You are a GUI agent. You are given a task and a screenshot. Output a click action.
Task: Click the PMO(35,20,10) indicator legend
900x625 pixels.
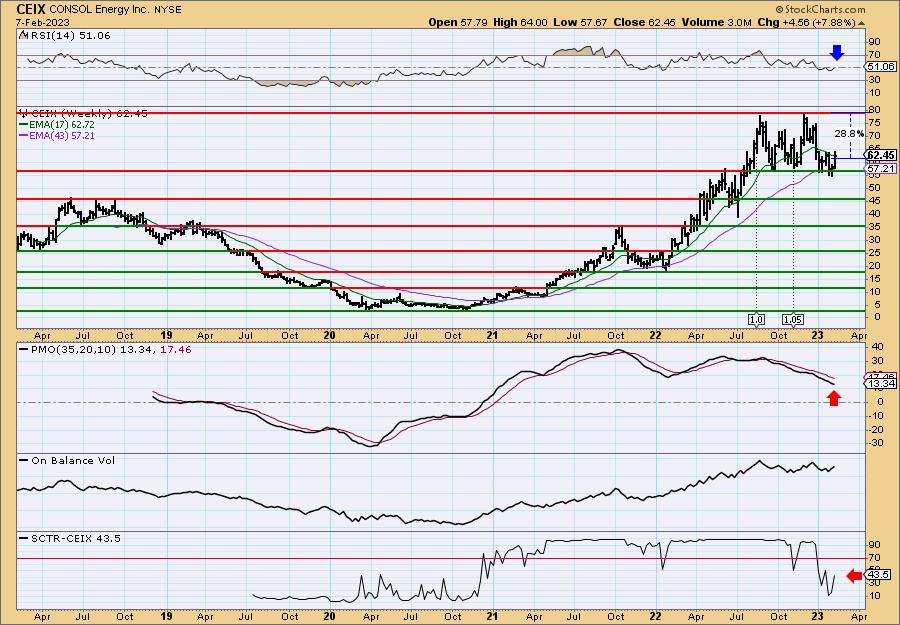[105, 349]
